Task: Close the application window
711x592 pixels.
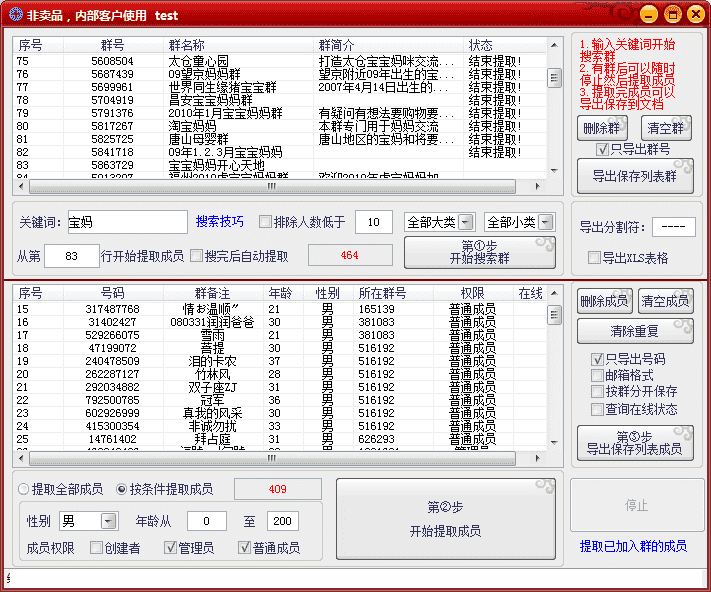Action: (x=695, y=14)
